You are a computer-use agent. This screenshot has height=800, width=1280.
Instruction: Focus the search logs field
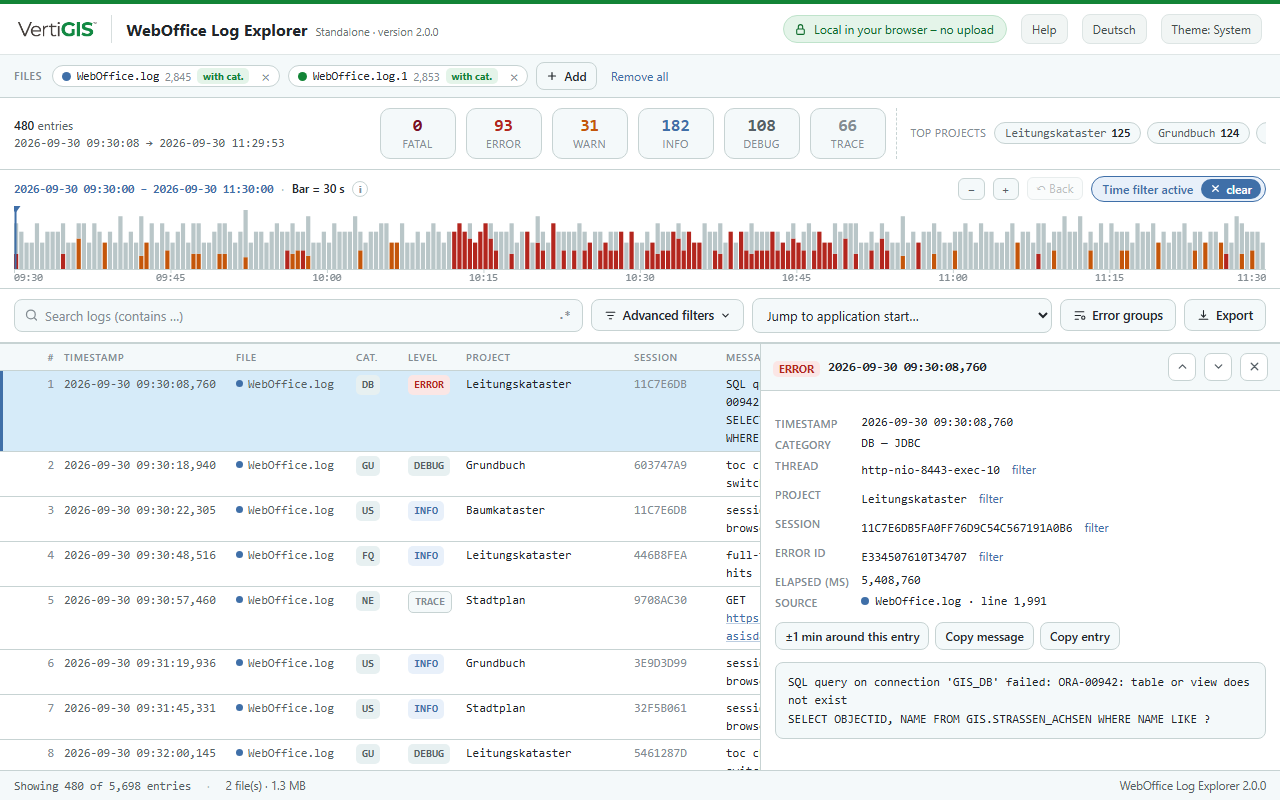pyautogui.click(x=298, y=316)
